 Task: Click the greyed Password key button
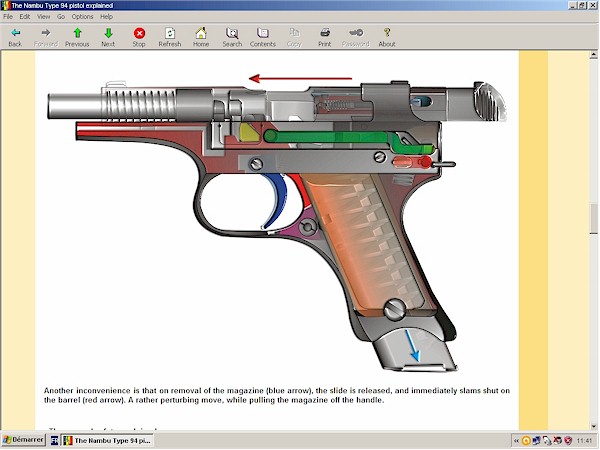point(356,37)
